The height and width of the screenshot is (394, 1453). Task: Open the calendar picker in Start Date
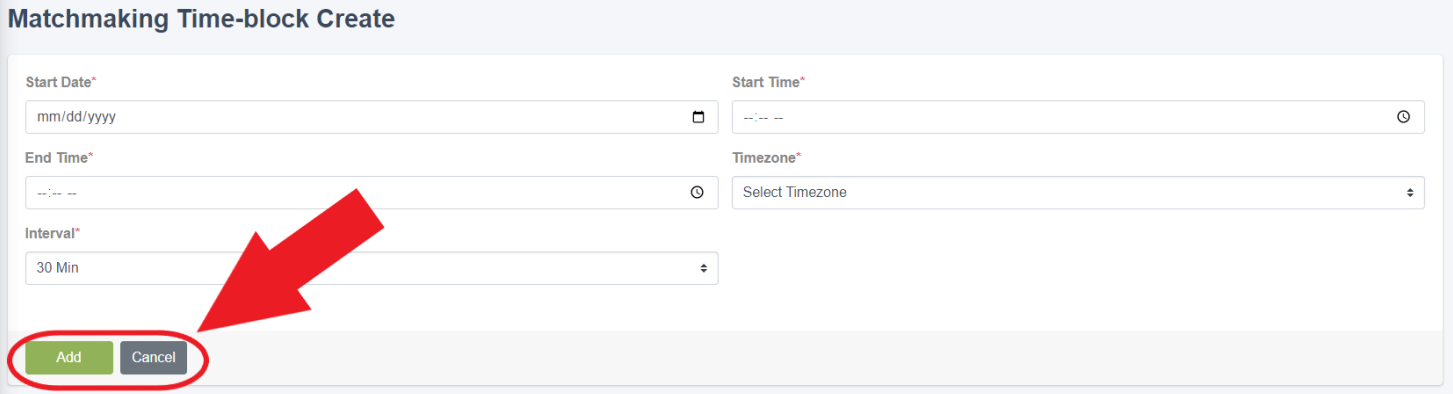(698, 117)
